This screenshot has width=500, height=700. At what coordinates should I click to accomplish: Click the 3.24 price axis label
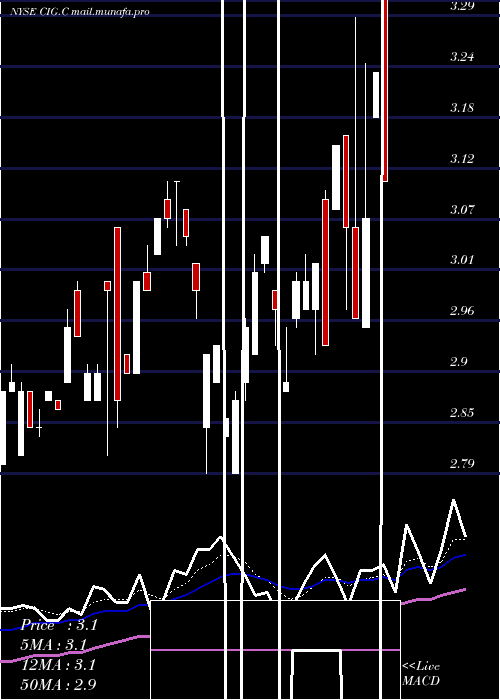462,57
